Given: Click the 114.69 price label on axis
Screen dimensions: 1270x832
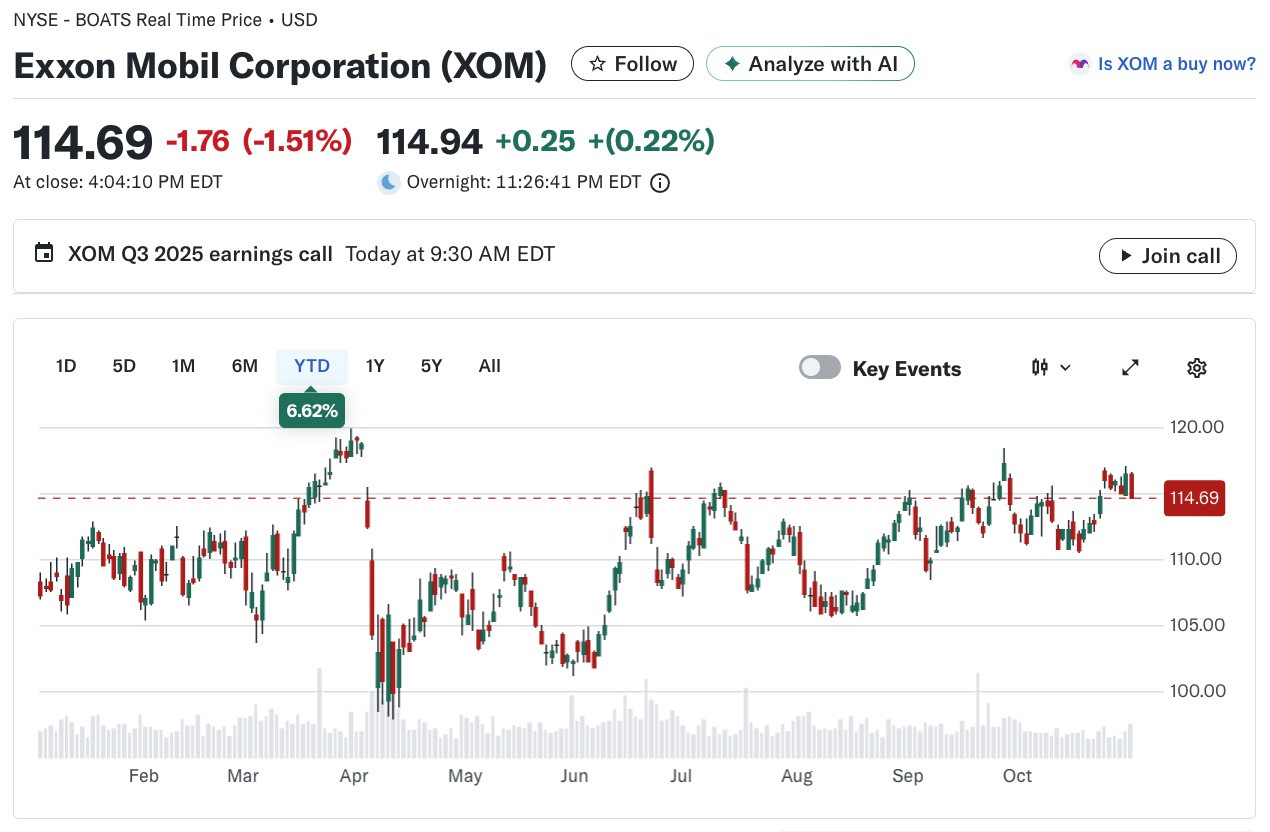Looking at the screenshot, I should [1195, 498].
